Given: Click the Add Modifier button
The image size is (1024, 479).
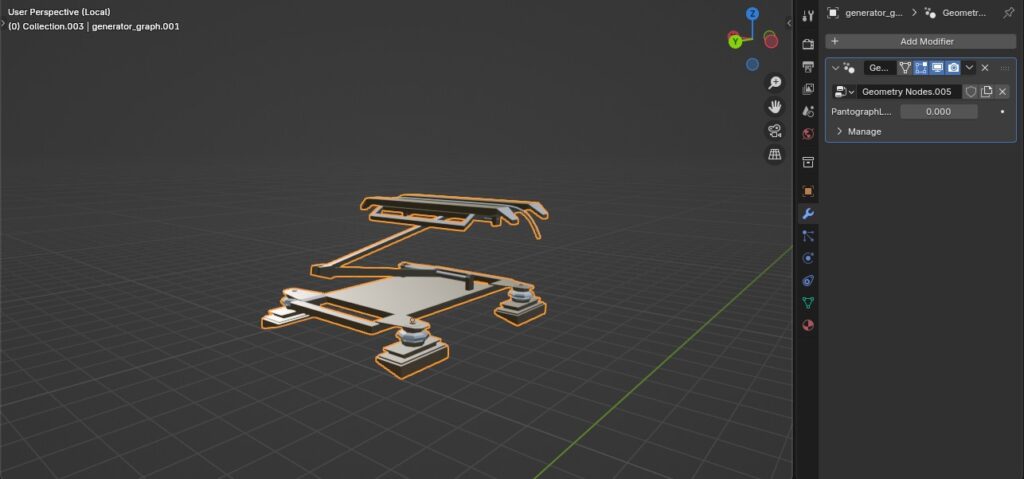Looking at the screenshot, I should click(920, 41).
